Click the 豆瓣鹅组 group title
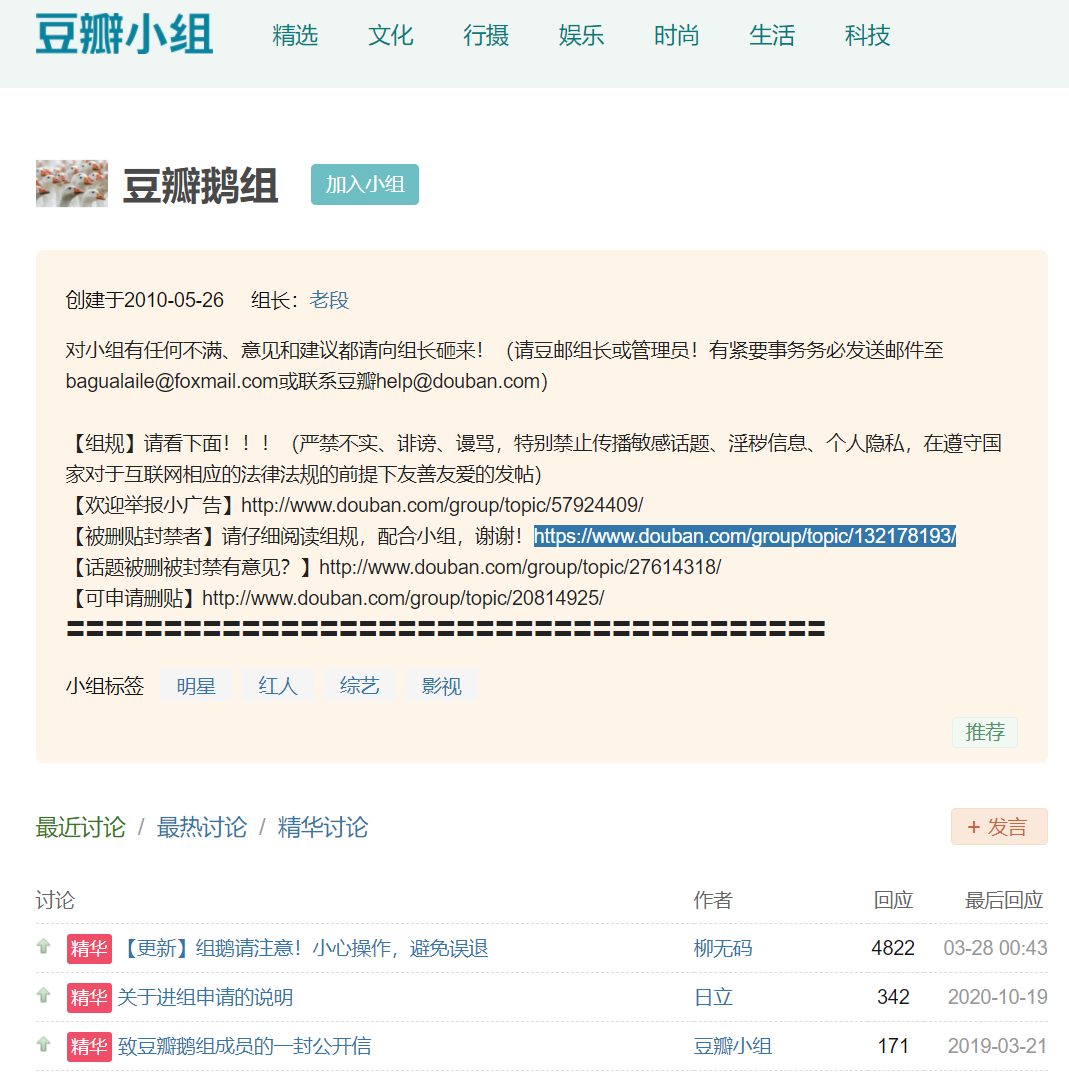This screenshot has width=1069, height=1078. (x=200, y=185)
